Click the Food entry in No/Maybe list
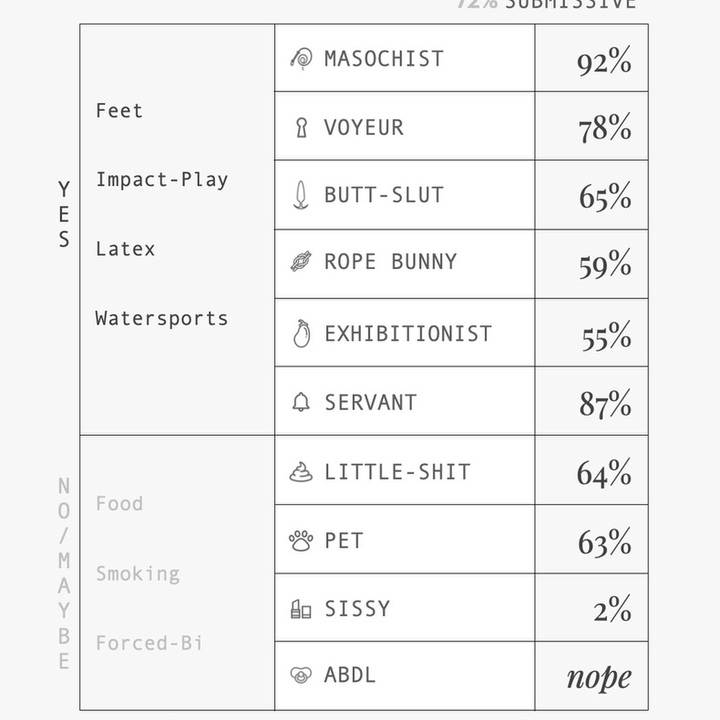Screen dimensions: 720x720 pyautogui.click(x=119, y=504)
